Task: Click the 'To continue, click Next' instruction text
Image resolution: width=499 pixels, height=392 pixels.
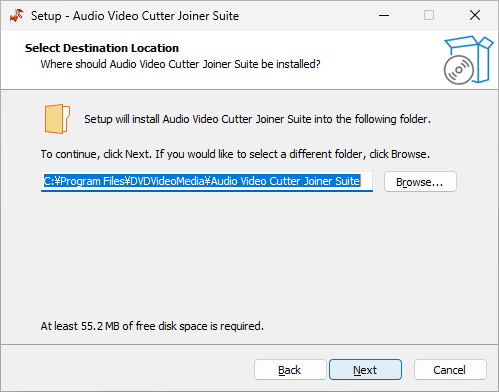Action: point(235,154)
